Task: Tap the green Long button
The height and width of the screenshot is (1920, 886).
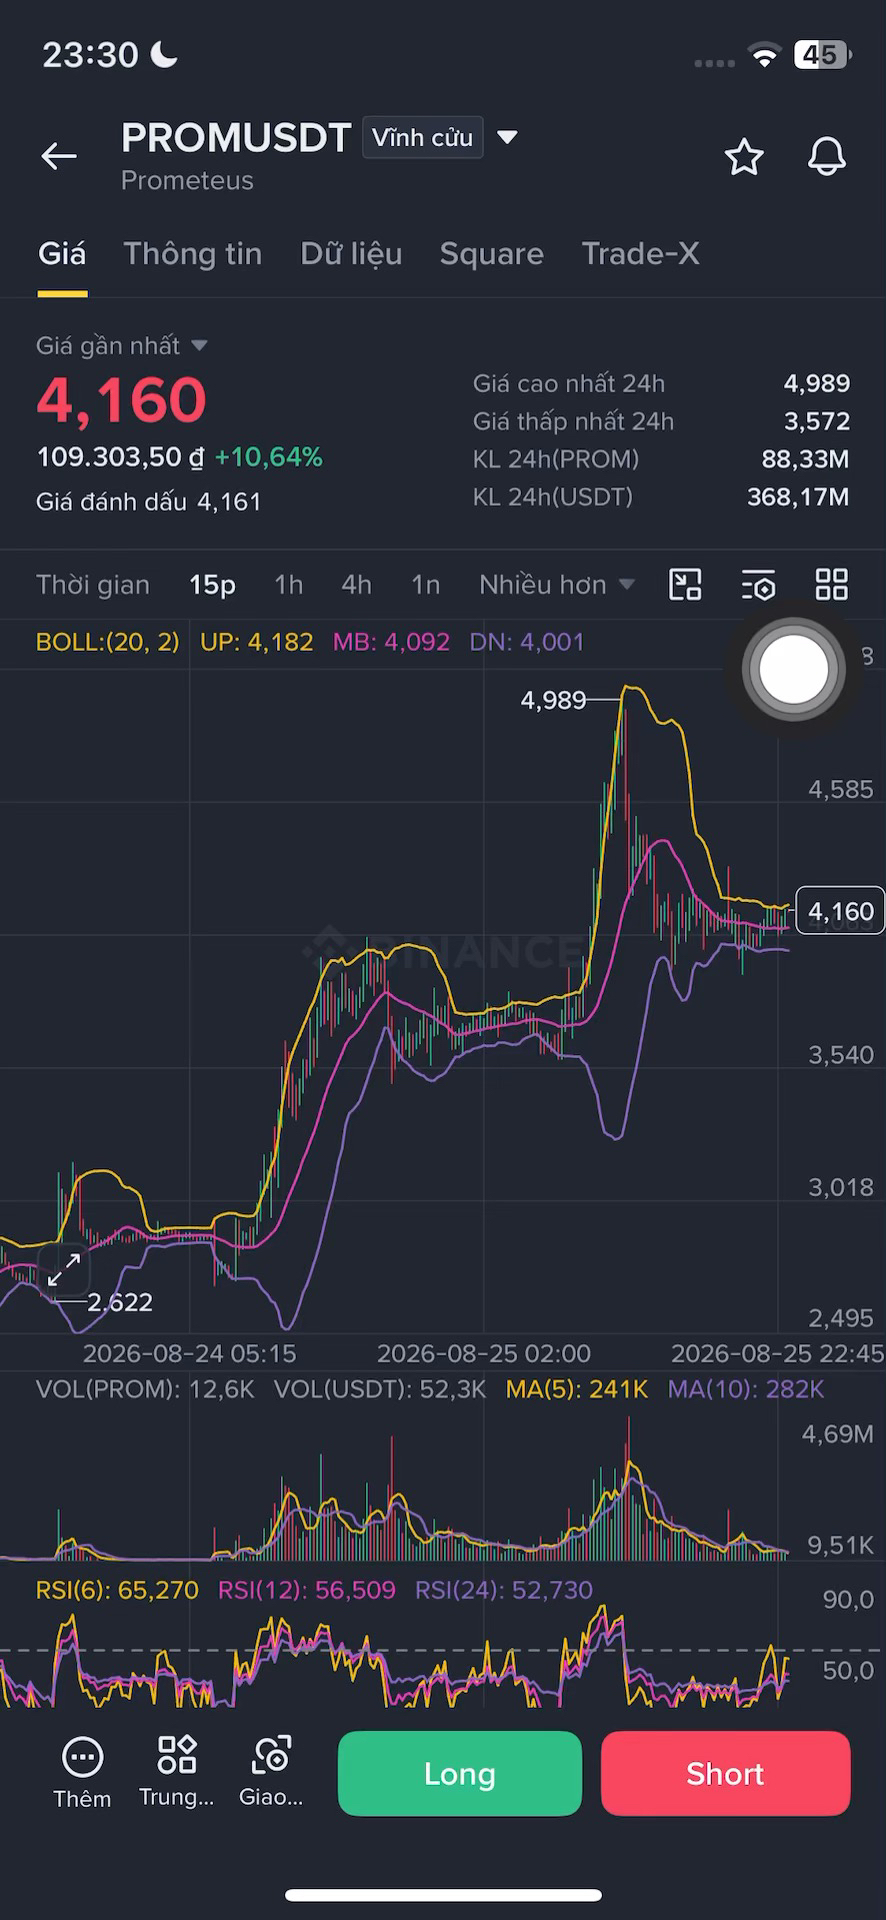Action: (x=460, y=1774)
